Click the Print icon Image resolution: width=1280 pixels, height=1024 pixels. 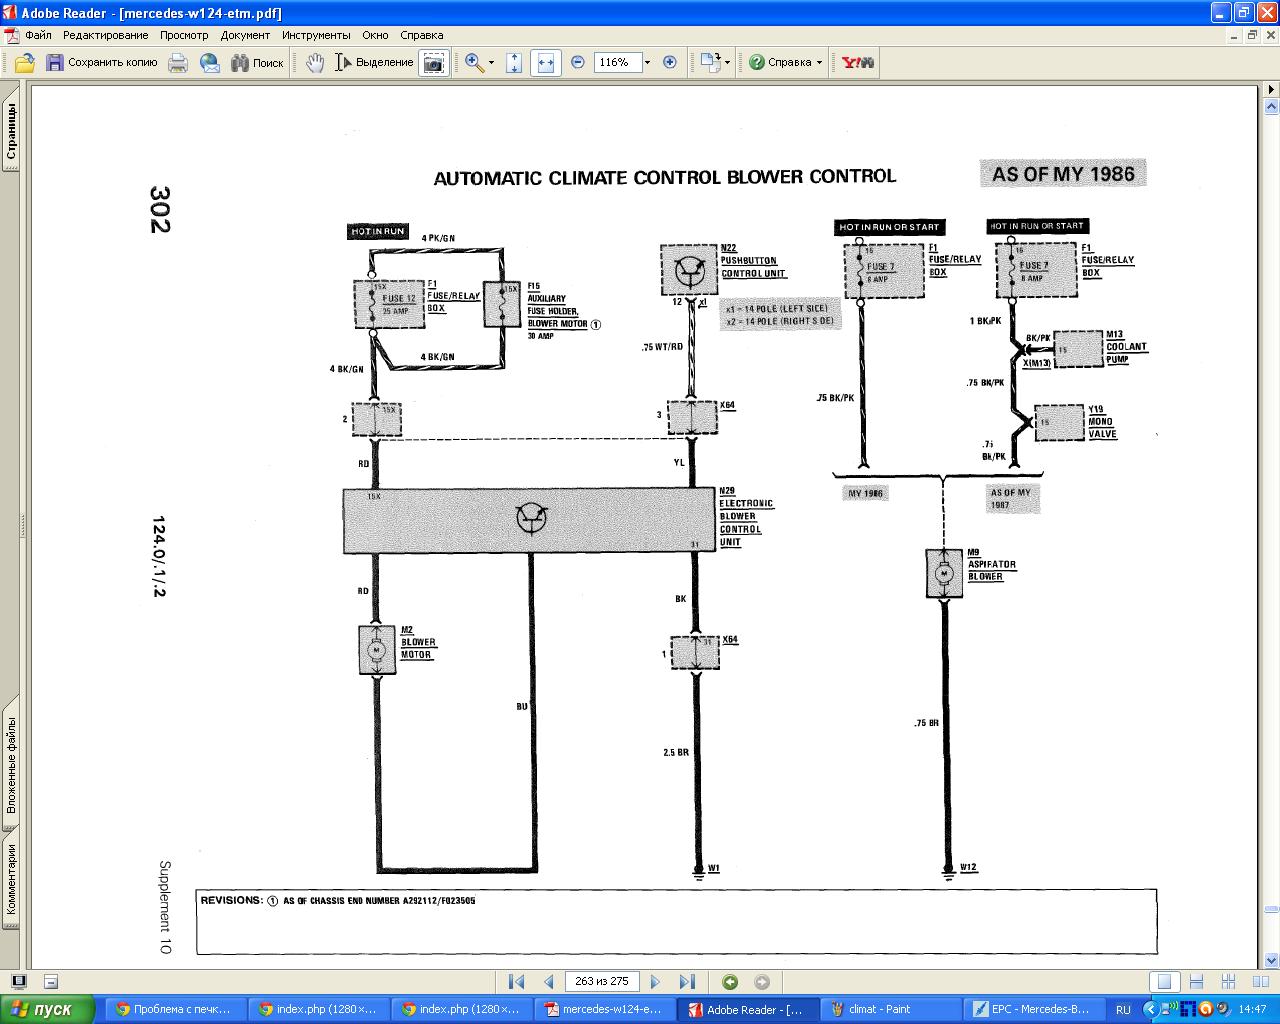click(178, 62)
